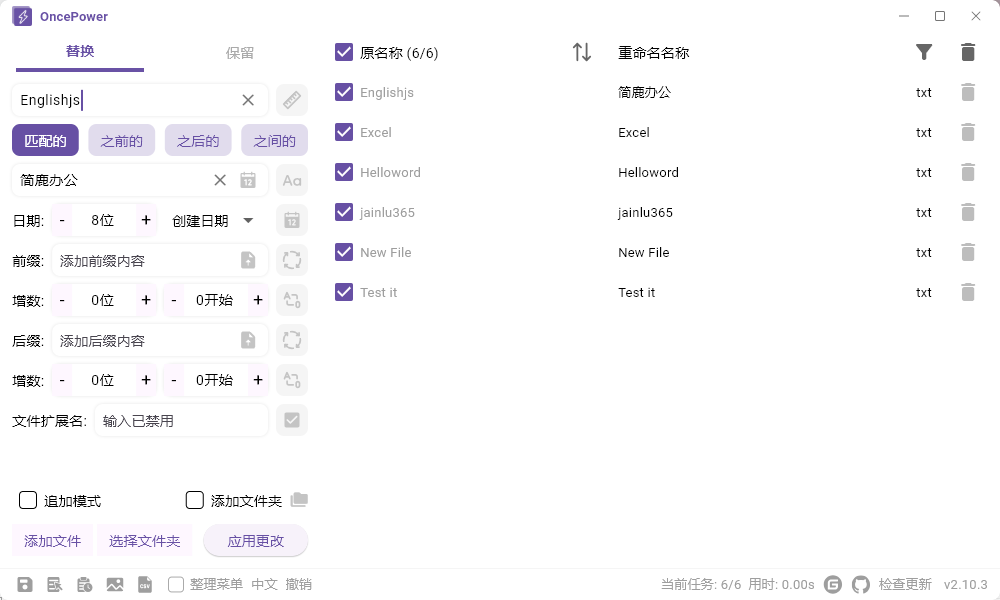
Task: Toggle the Aa case matching icon
Action: [x=290, y=180]
